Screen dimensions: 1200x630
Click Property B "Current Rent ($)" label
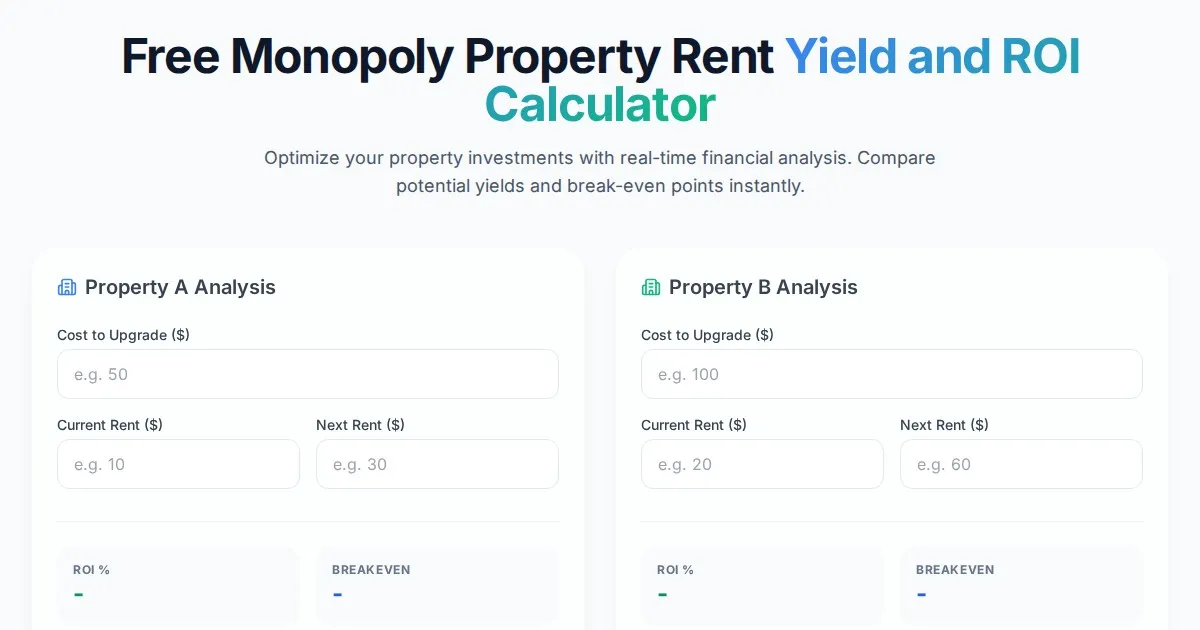click(x=694, y=425)
